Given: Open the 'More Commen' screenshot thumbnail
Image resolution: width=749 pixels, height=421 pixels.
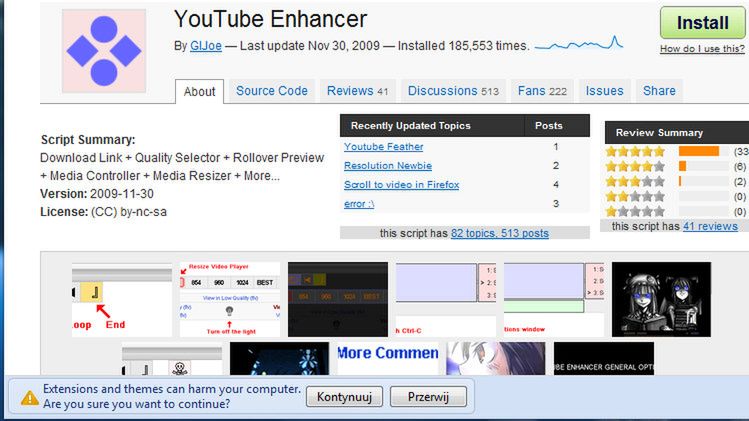Looking at the screenshot, I should pos(388,358).
